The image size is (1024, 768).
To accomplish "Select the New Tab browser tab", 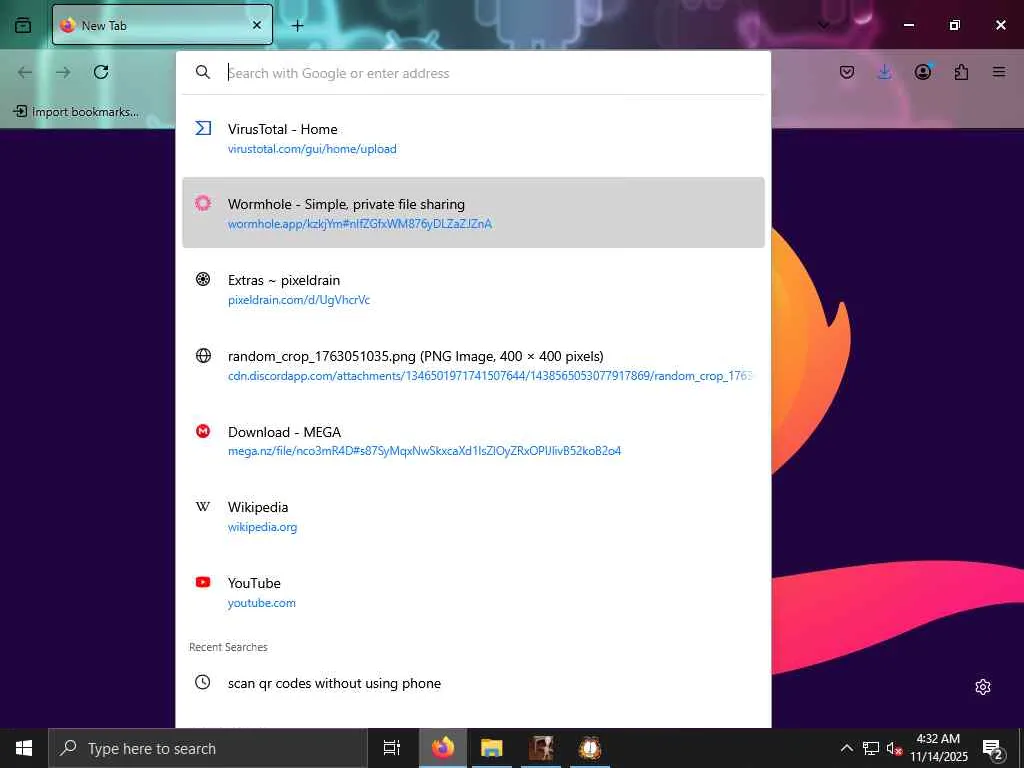I will point(162,25).
